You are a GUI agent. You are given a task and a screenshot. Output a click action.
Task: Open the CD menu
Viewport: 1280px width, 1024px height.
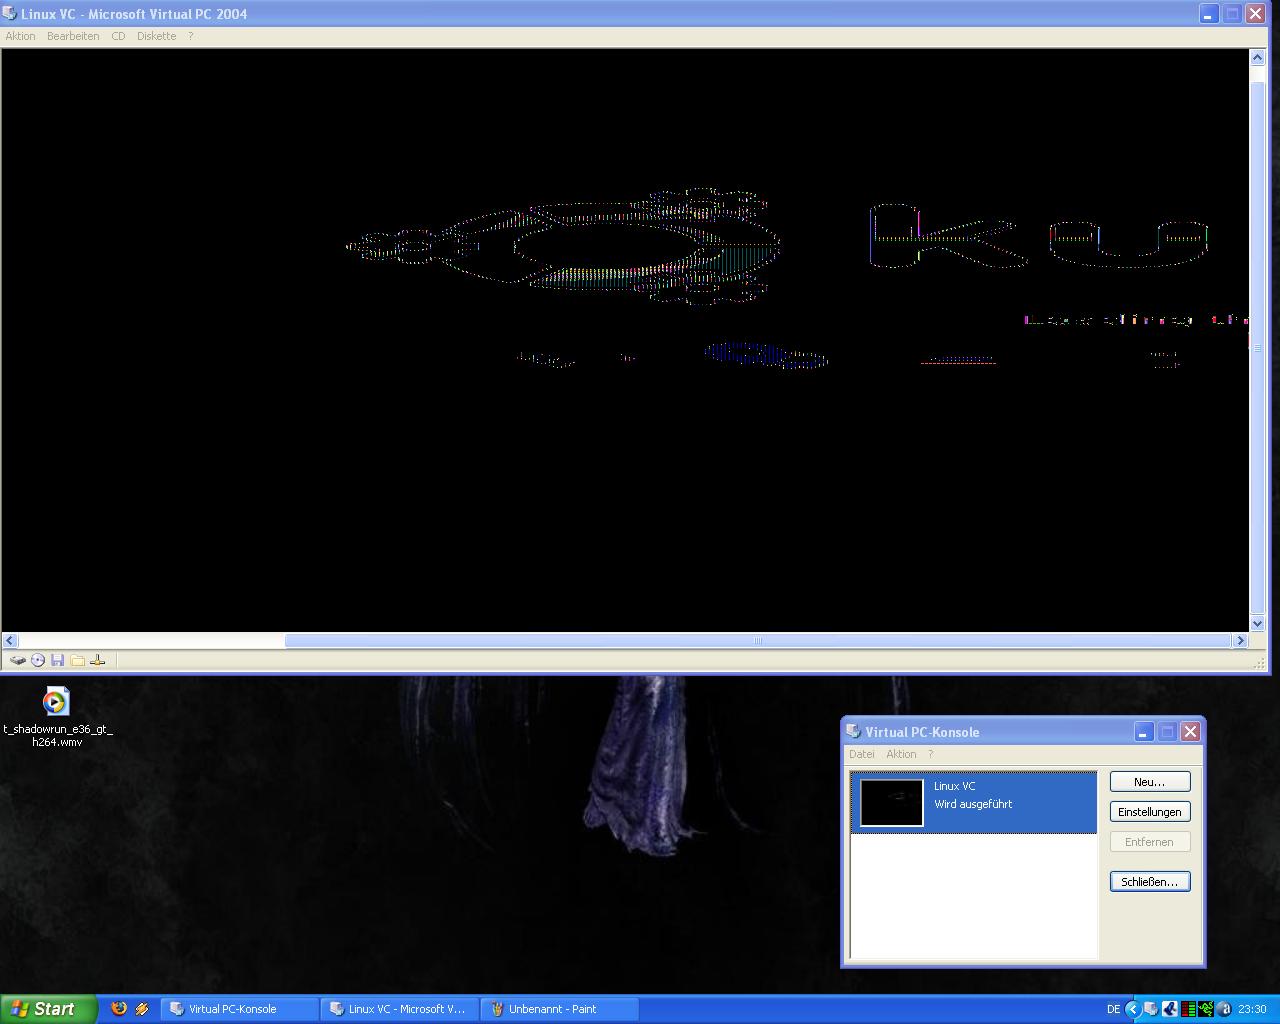(118, 36)
